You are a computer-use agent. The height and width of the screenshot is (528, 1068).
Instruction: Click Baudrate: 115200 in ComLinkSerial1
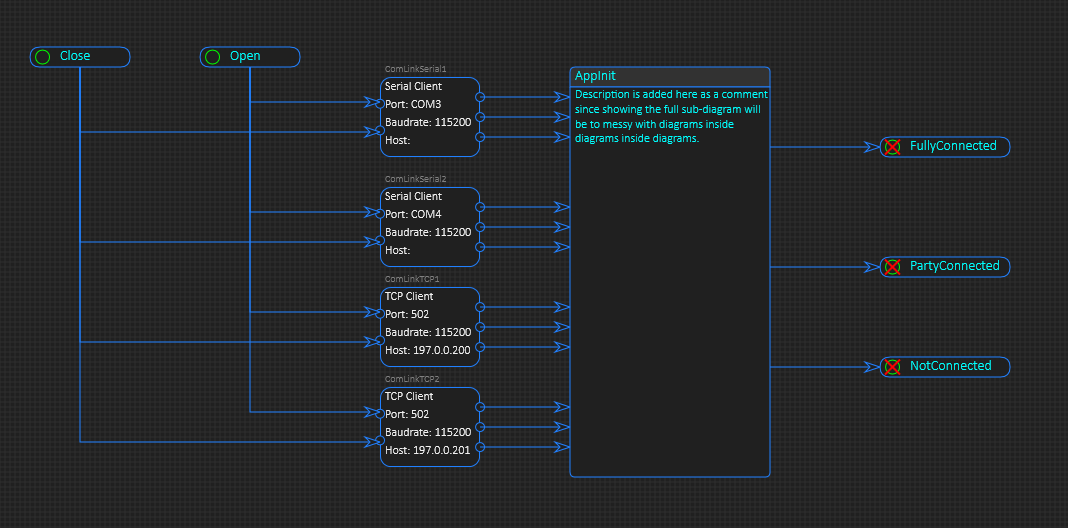coord(428,123)
